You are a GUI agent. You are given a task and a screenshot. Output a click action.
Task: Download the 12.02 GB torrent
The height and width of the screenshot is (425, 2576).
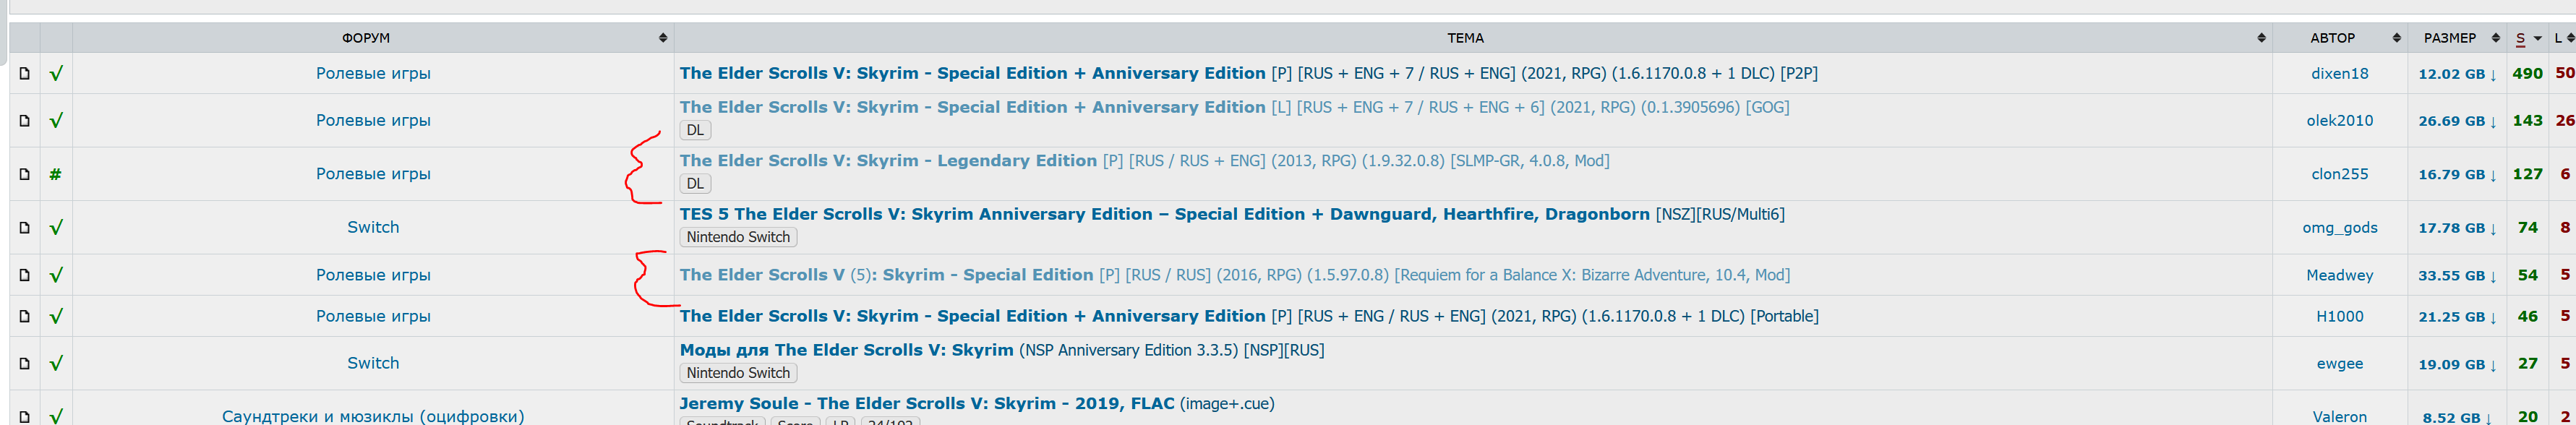pos(2457,74)
